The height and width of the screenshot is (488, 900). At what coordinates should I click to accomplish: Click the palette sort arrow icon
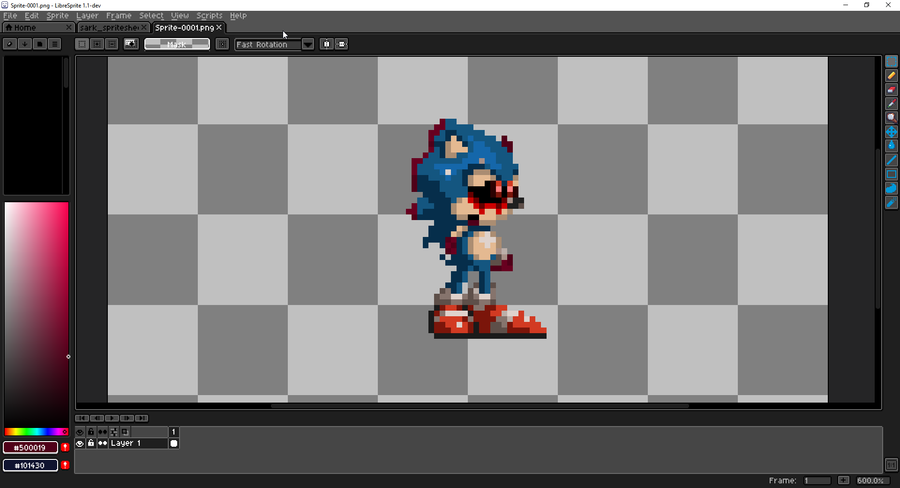[x=25, y=44]
